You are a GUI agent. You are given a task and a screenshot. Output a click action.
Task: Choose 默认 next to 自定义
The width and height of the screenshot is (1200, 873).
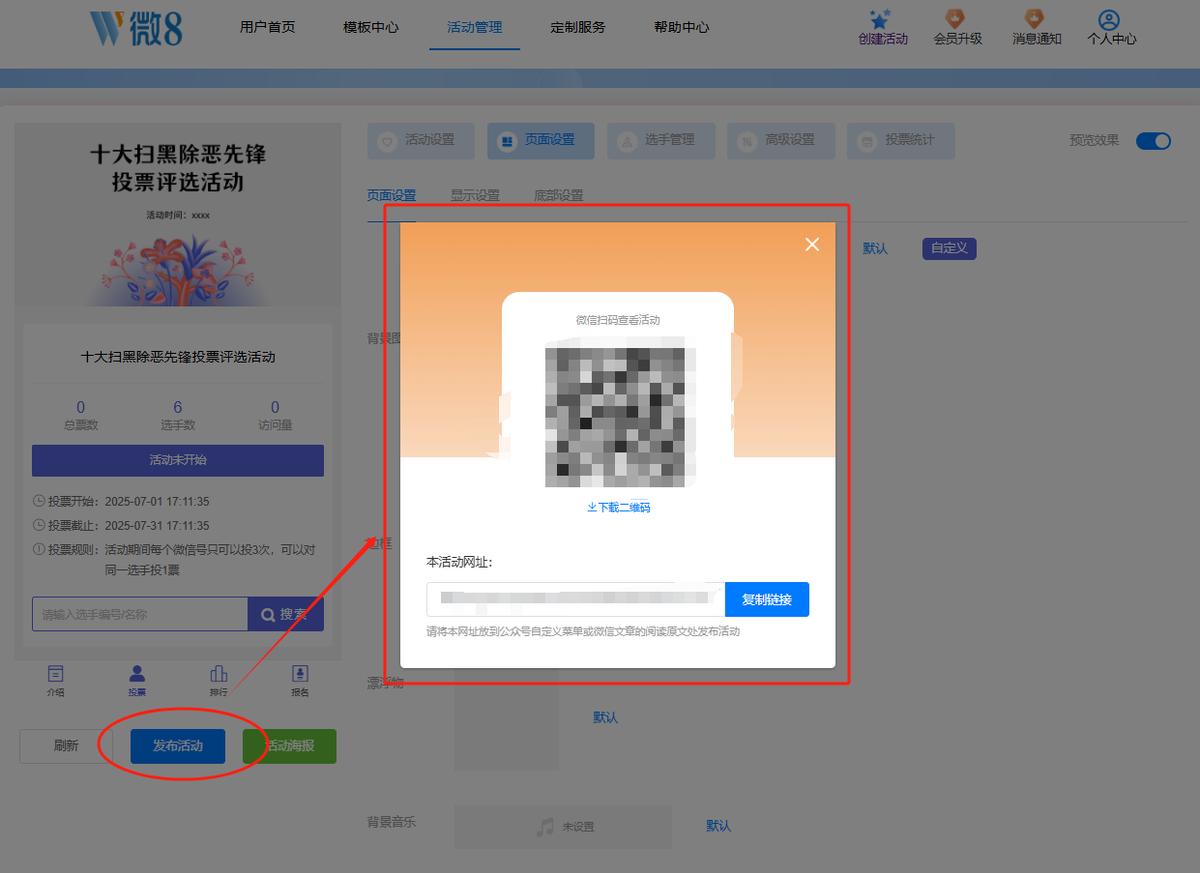(x=875, y=249)
